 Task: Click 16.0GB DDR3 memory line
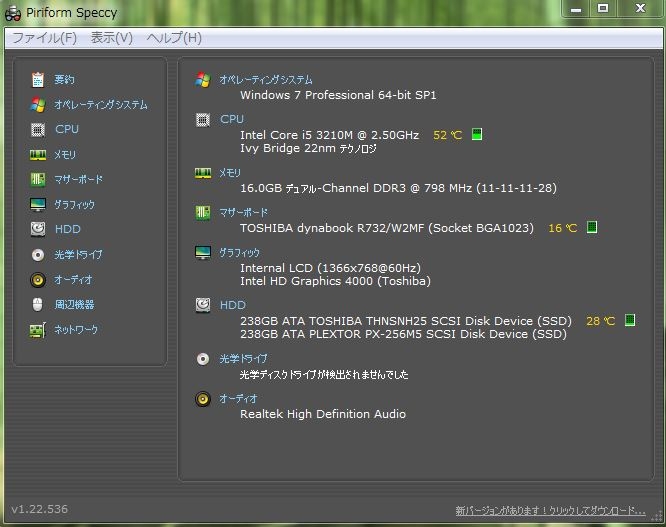(398, 188)
